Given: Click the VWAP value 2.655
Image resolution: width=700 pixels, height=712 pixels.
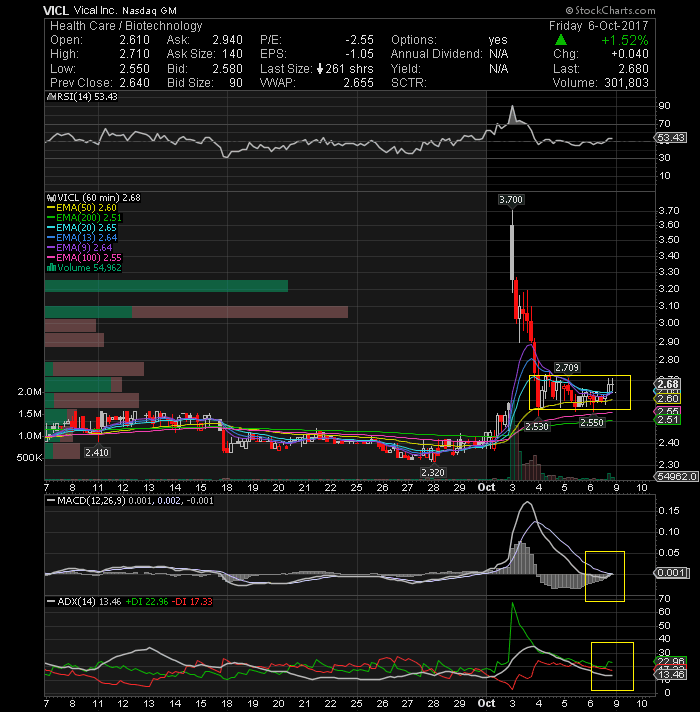Looking at the screenshot, I should tap(359, 83).
